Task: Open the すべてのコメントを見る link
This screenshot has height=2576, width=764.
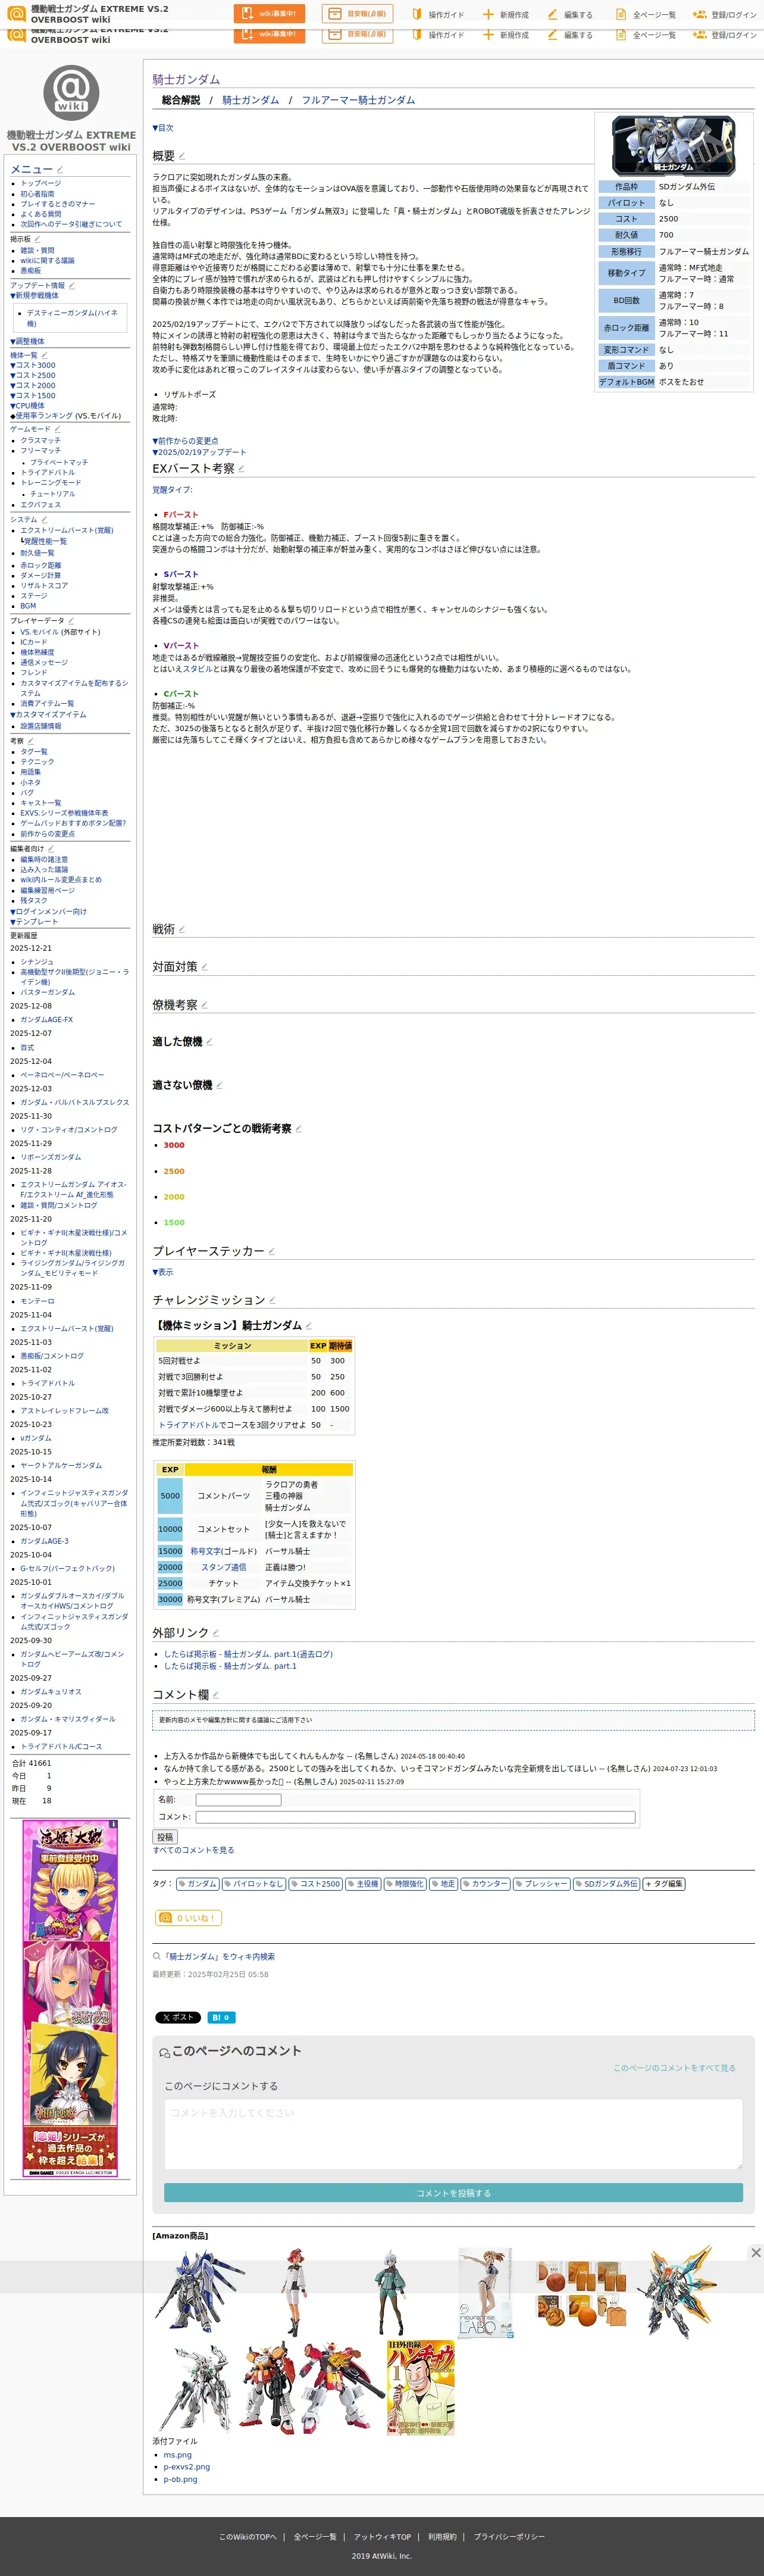Action: point(193,1850)
